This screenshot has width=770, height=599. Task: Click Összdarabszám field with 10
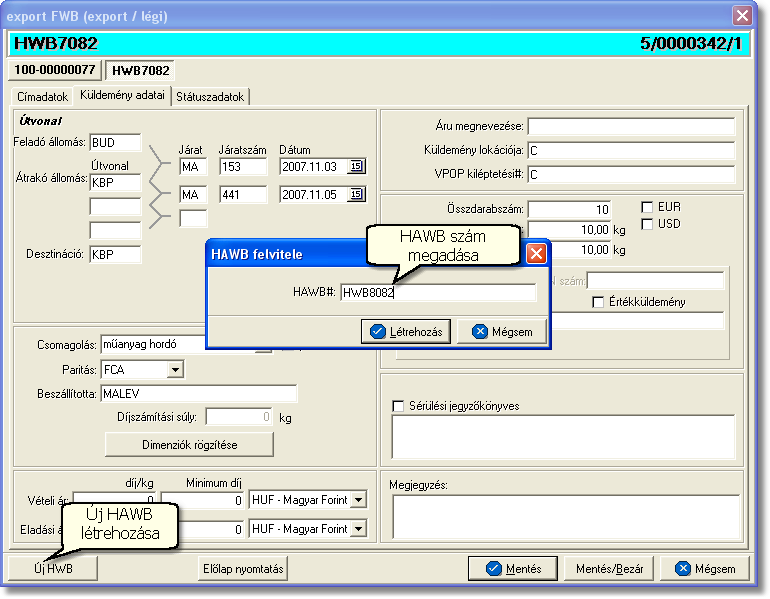click(x=569, y=209)
